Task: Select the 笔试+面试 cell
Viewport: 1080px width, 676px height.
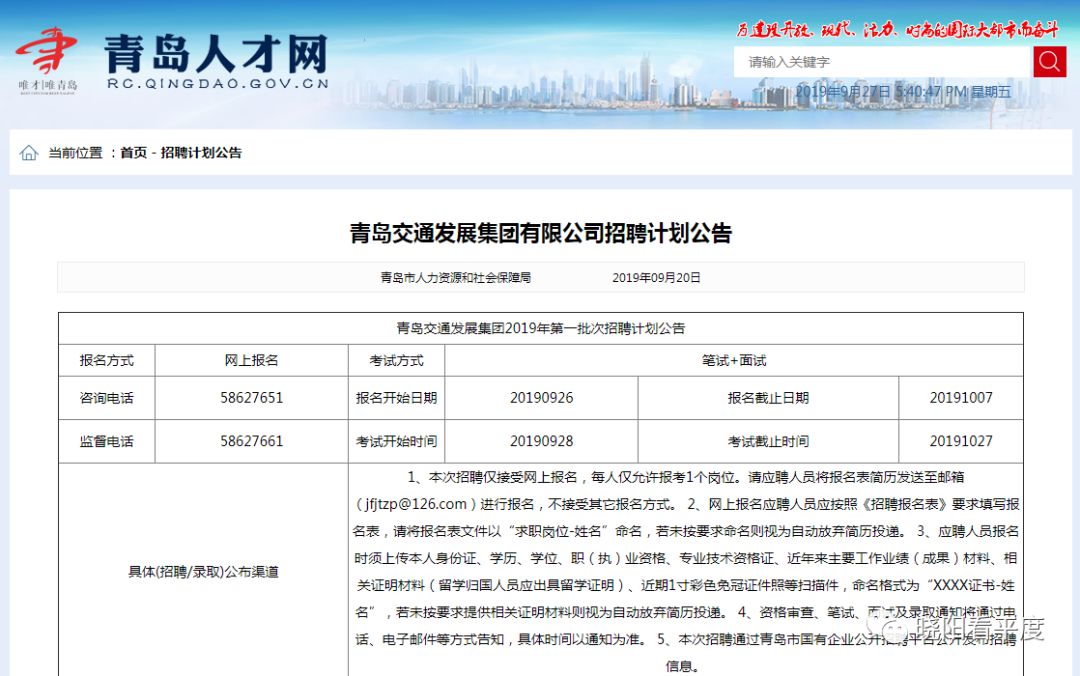Action: point(734,360)
